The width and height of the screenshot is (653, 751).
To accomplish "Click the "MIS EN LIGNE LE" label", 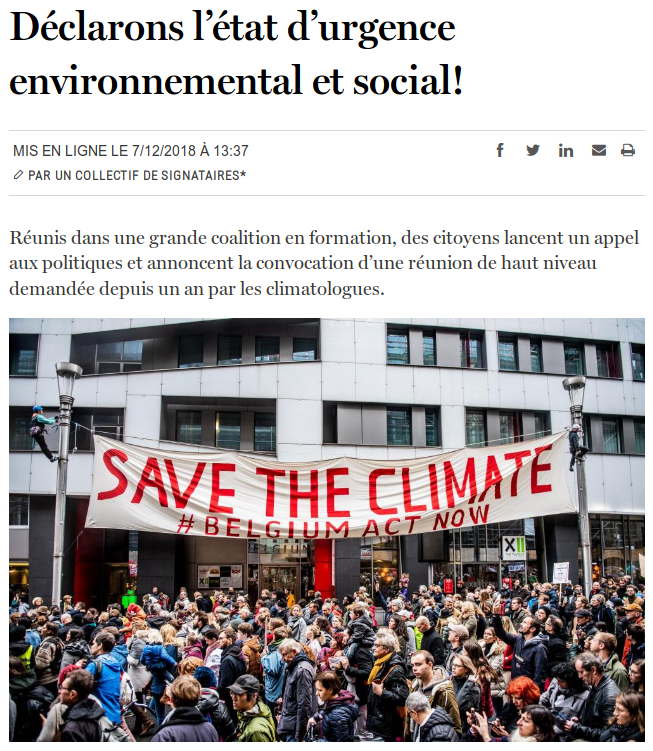I will click(x=70, y=151).
